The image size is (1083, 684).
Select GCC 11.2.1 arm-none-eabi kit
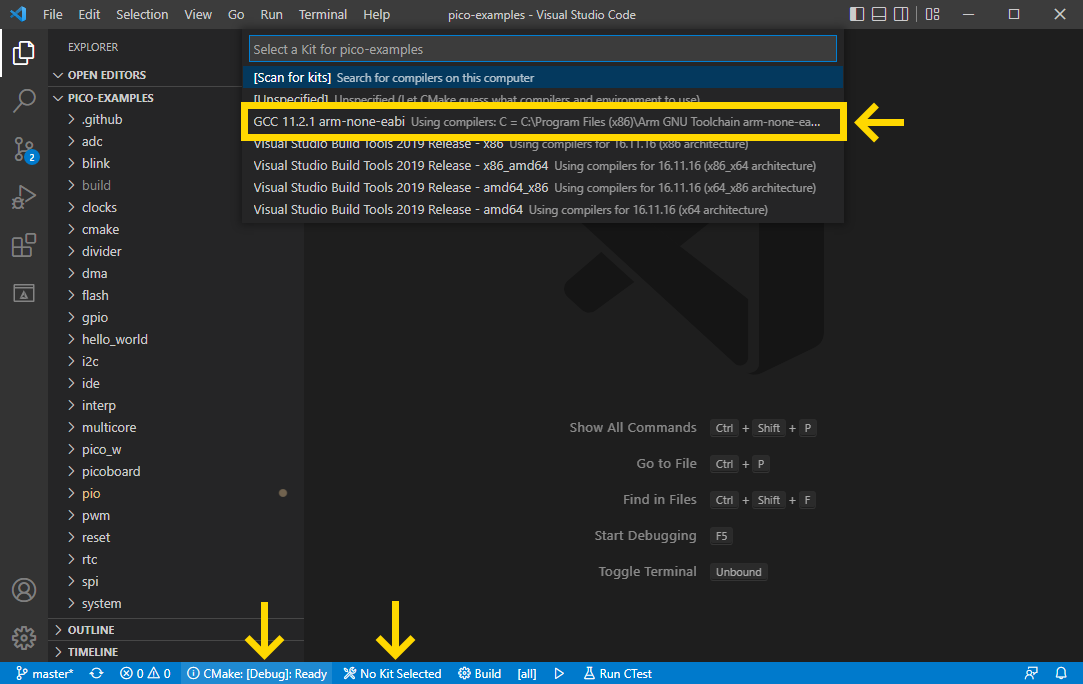(543, 122)
